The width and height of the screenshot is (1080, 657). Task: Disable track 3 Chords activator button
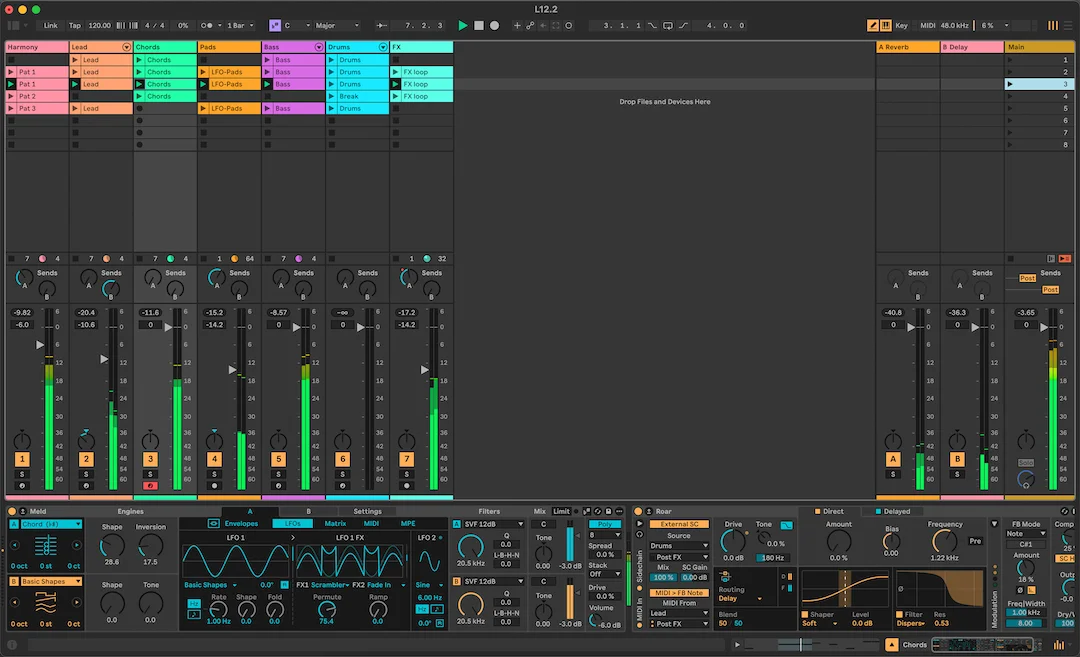tap(150, 459)
